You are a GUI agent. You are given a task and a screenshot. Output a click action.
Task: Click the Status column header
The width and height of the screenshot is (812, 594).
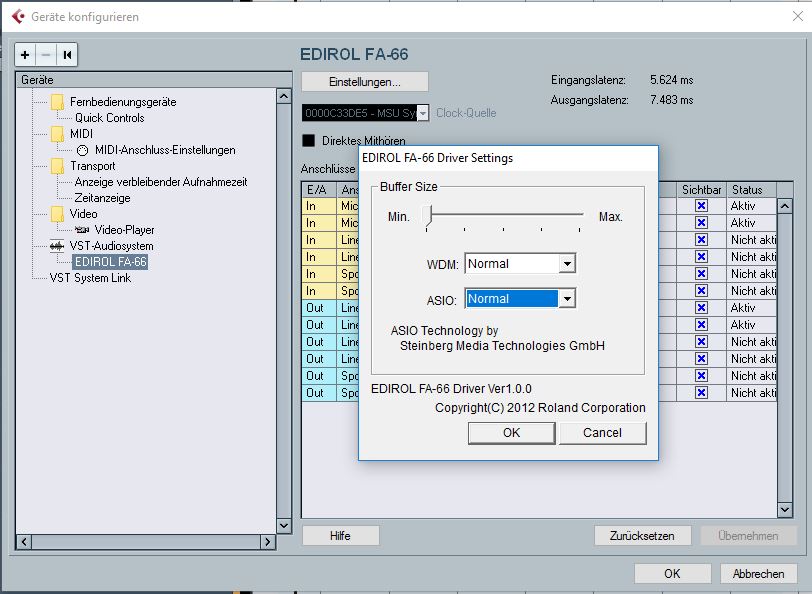coord(751,190)
